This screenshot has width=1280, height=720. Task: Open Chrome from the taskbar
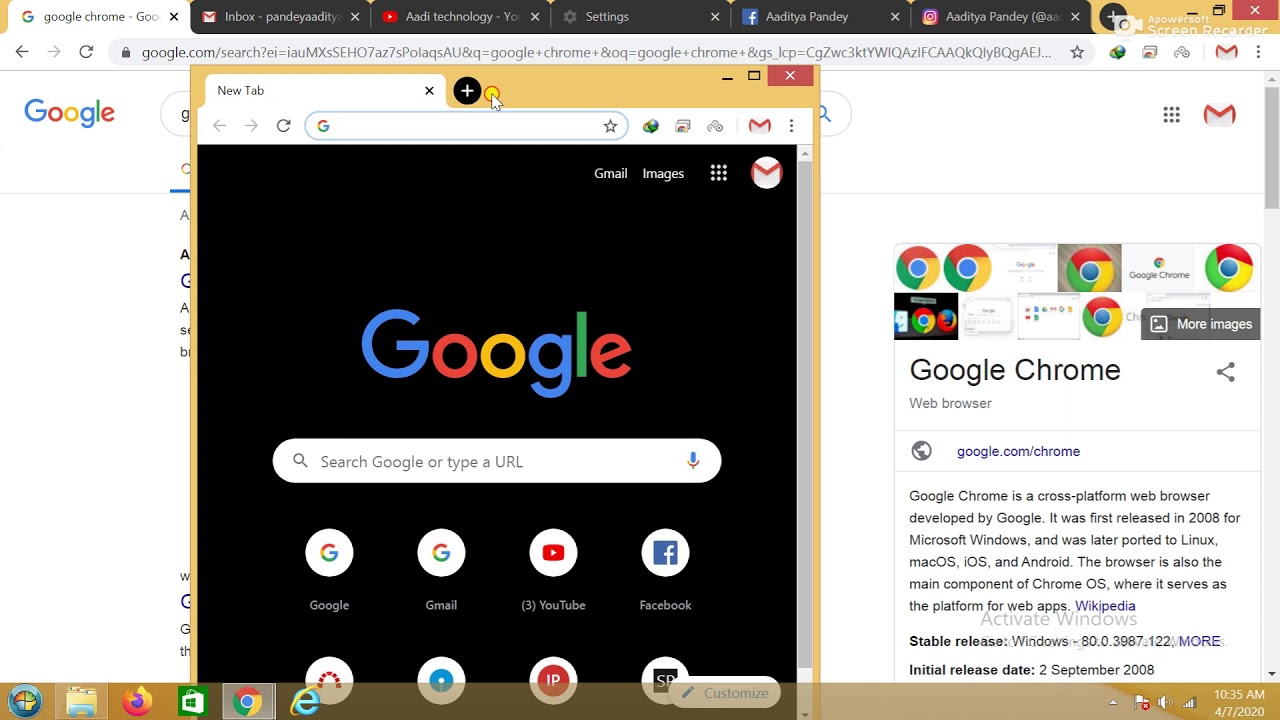click(247, 702)
